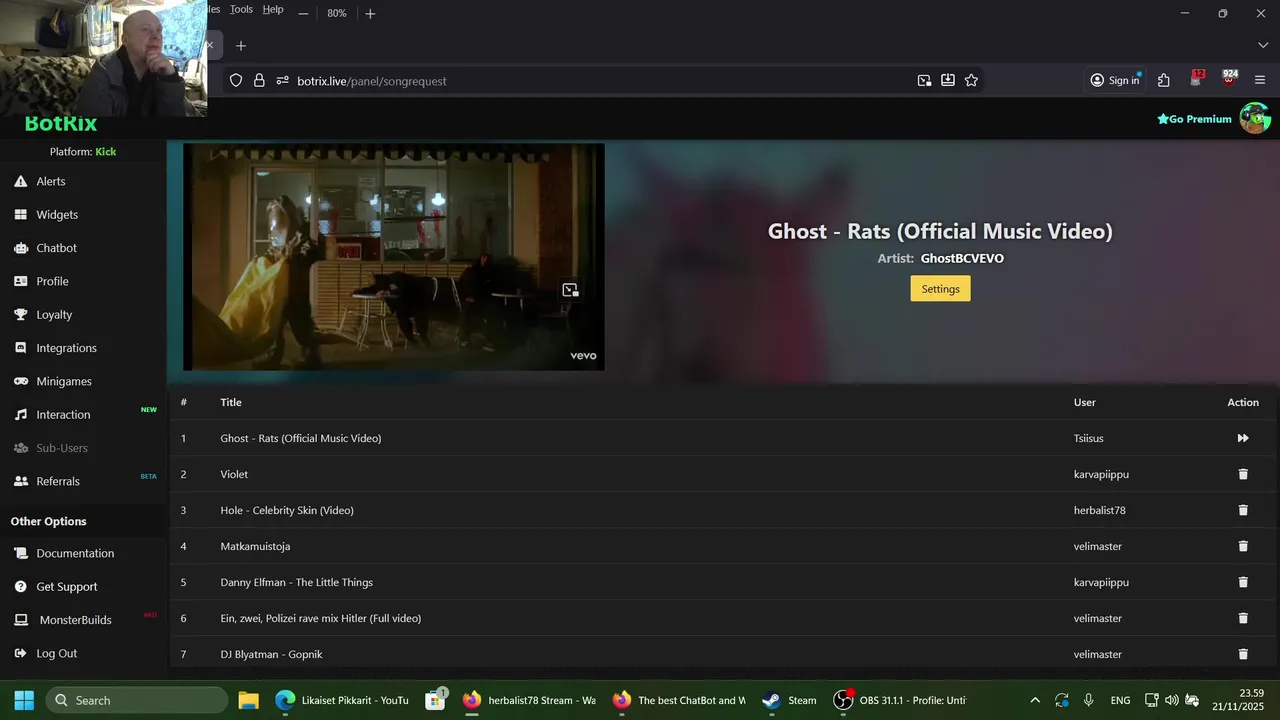The image size is (1280, 720).
Task: Zoom out with the minus button
Action: pos(303,13)
